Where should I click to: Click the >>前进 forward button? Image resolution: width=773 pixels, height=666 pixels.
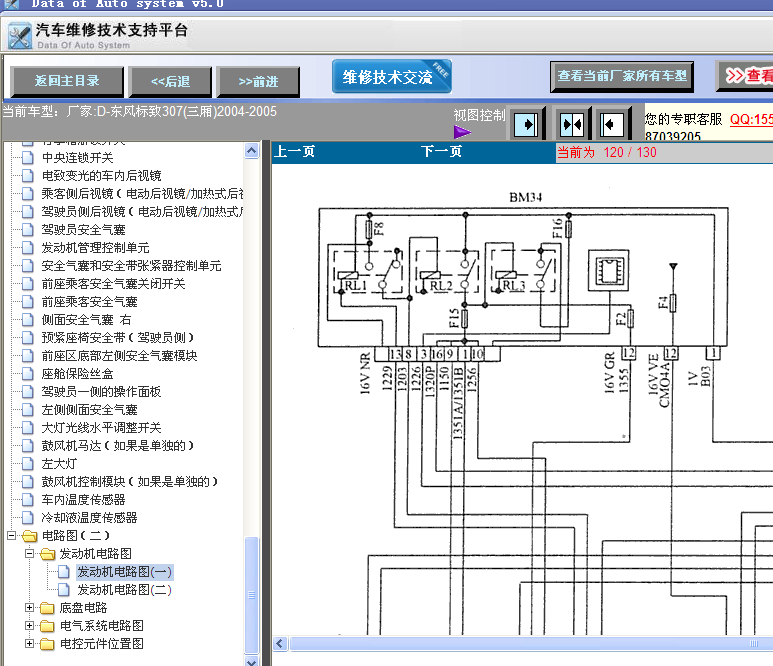[x=258, y=81]
